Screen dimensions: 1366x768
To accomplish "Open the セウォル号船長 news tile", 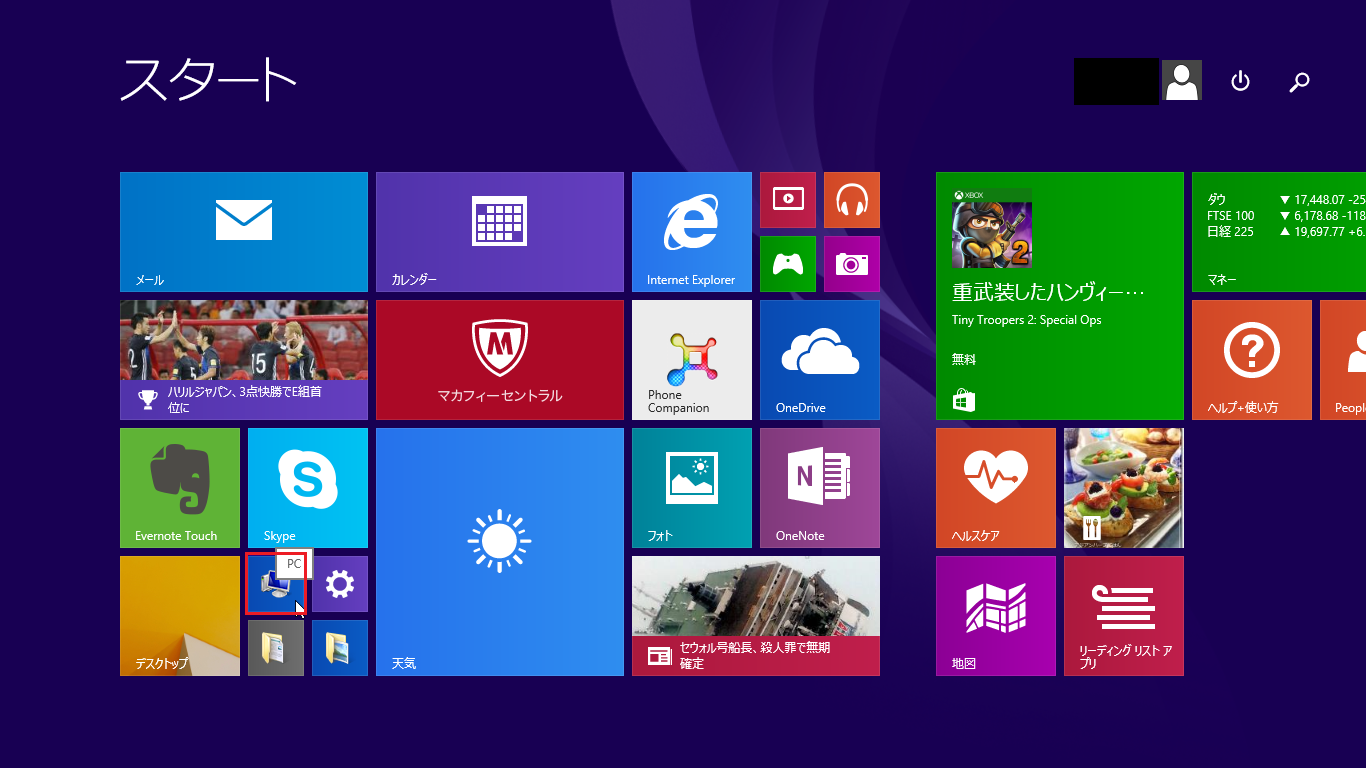I will point(756,616).
